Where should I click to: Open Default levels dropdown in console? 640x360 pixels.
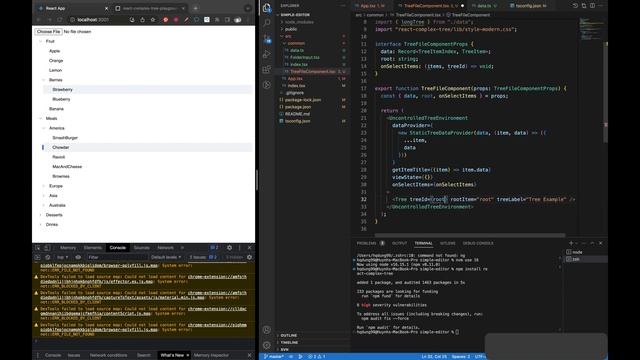[x=166, y=257]
